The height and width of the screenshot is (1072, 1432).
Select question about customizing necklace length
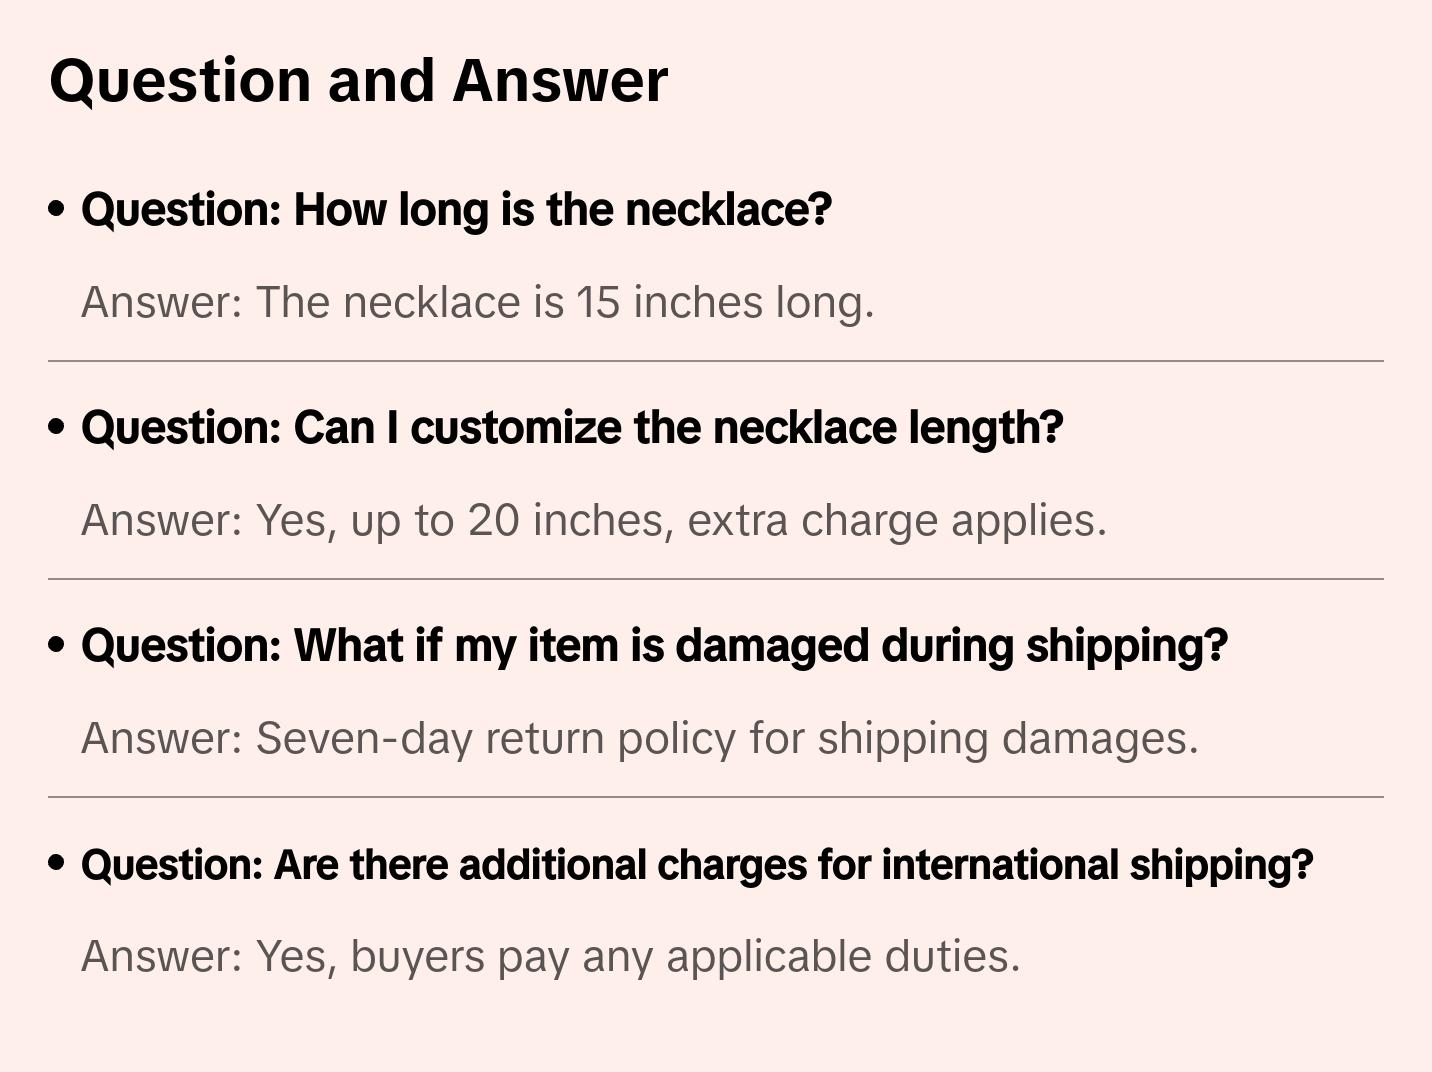571,428
